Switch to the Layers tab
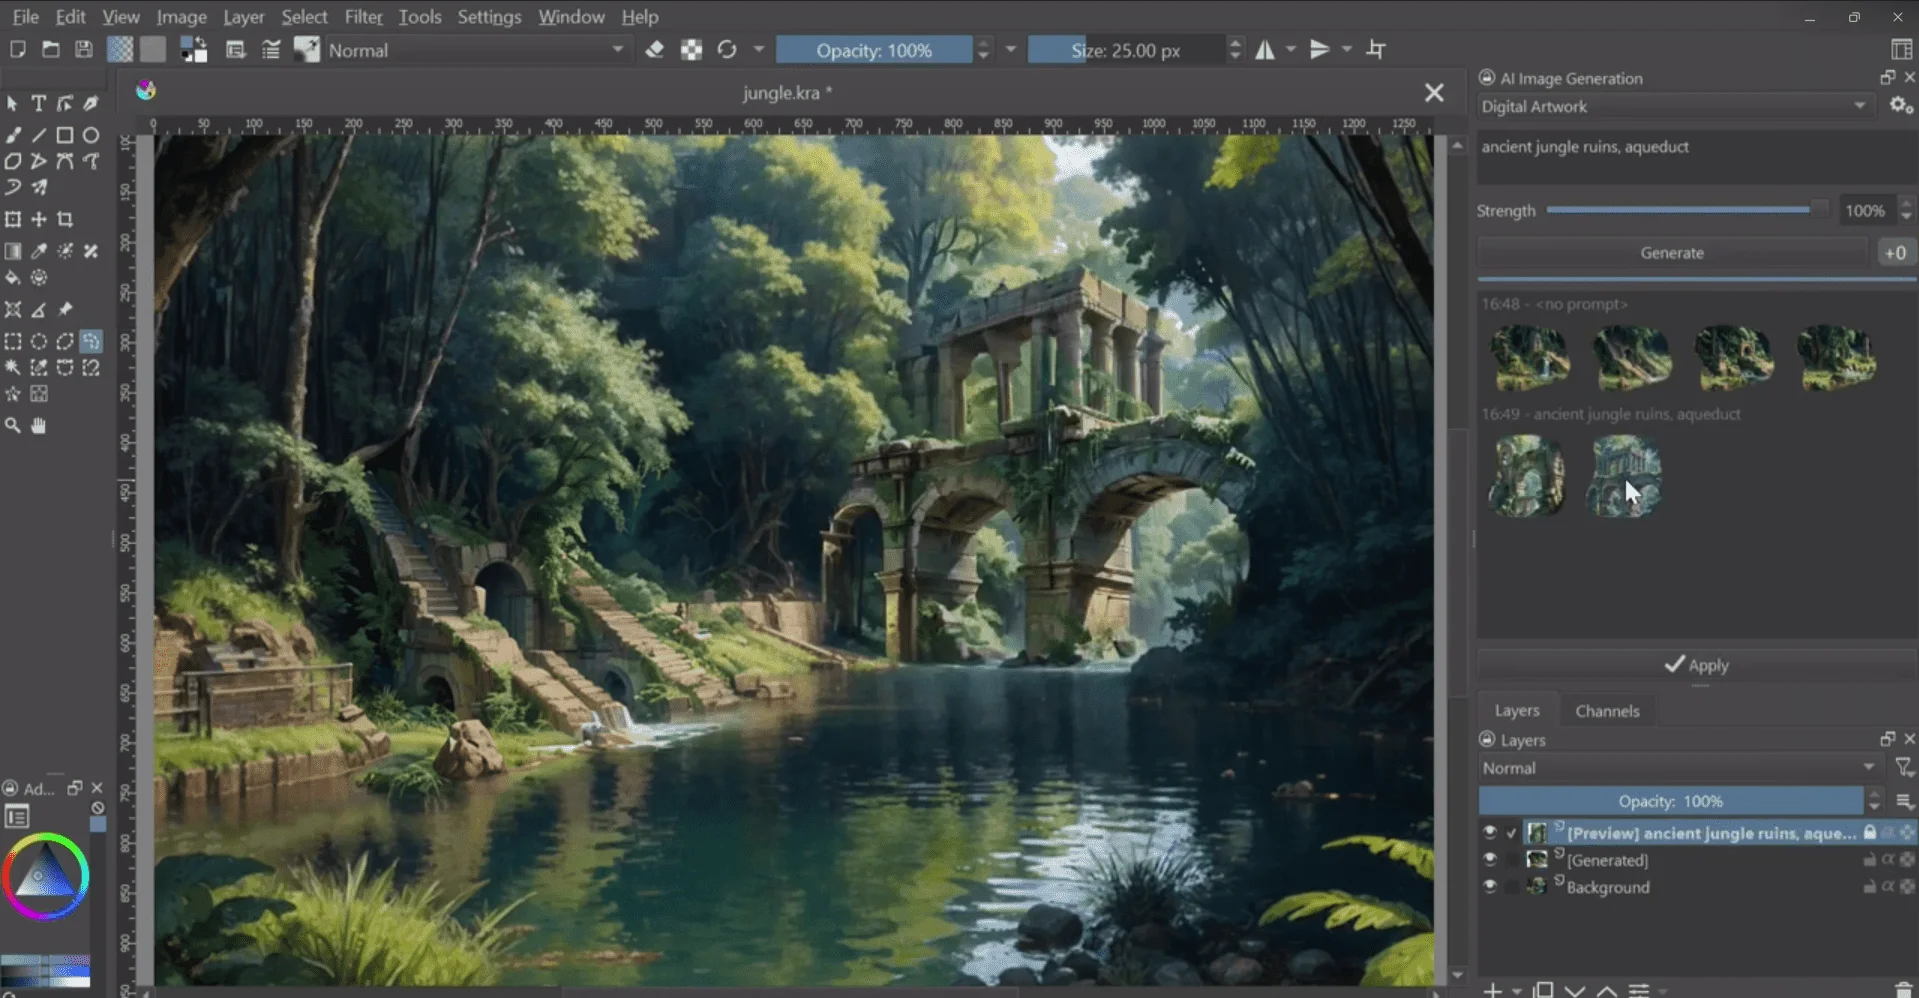The width and height of the screenshot is (1919, 998). point(1516,710)
